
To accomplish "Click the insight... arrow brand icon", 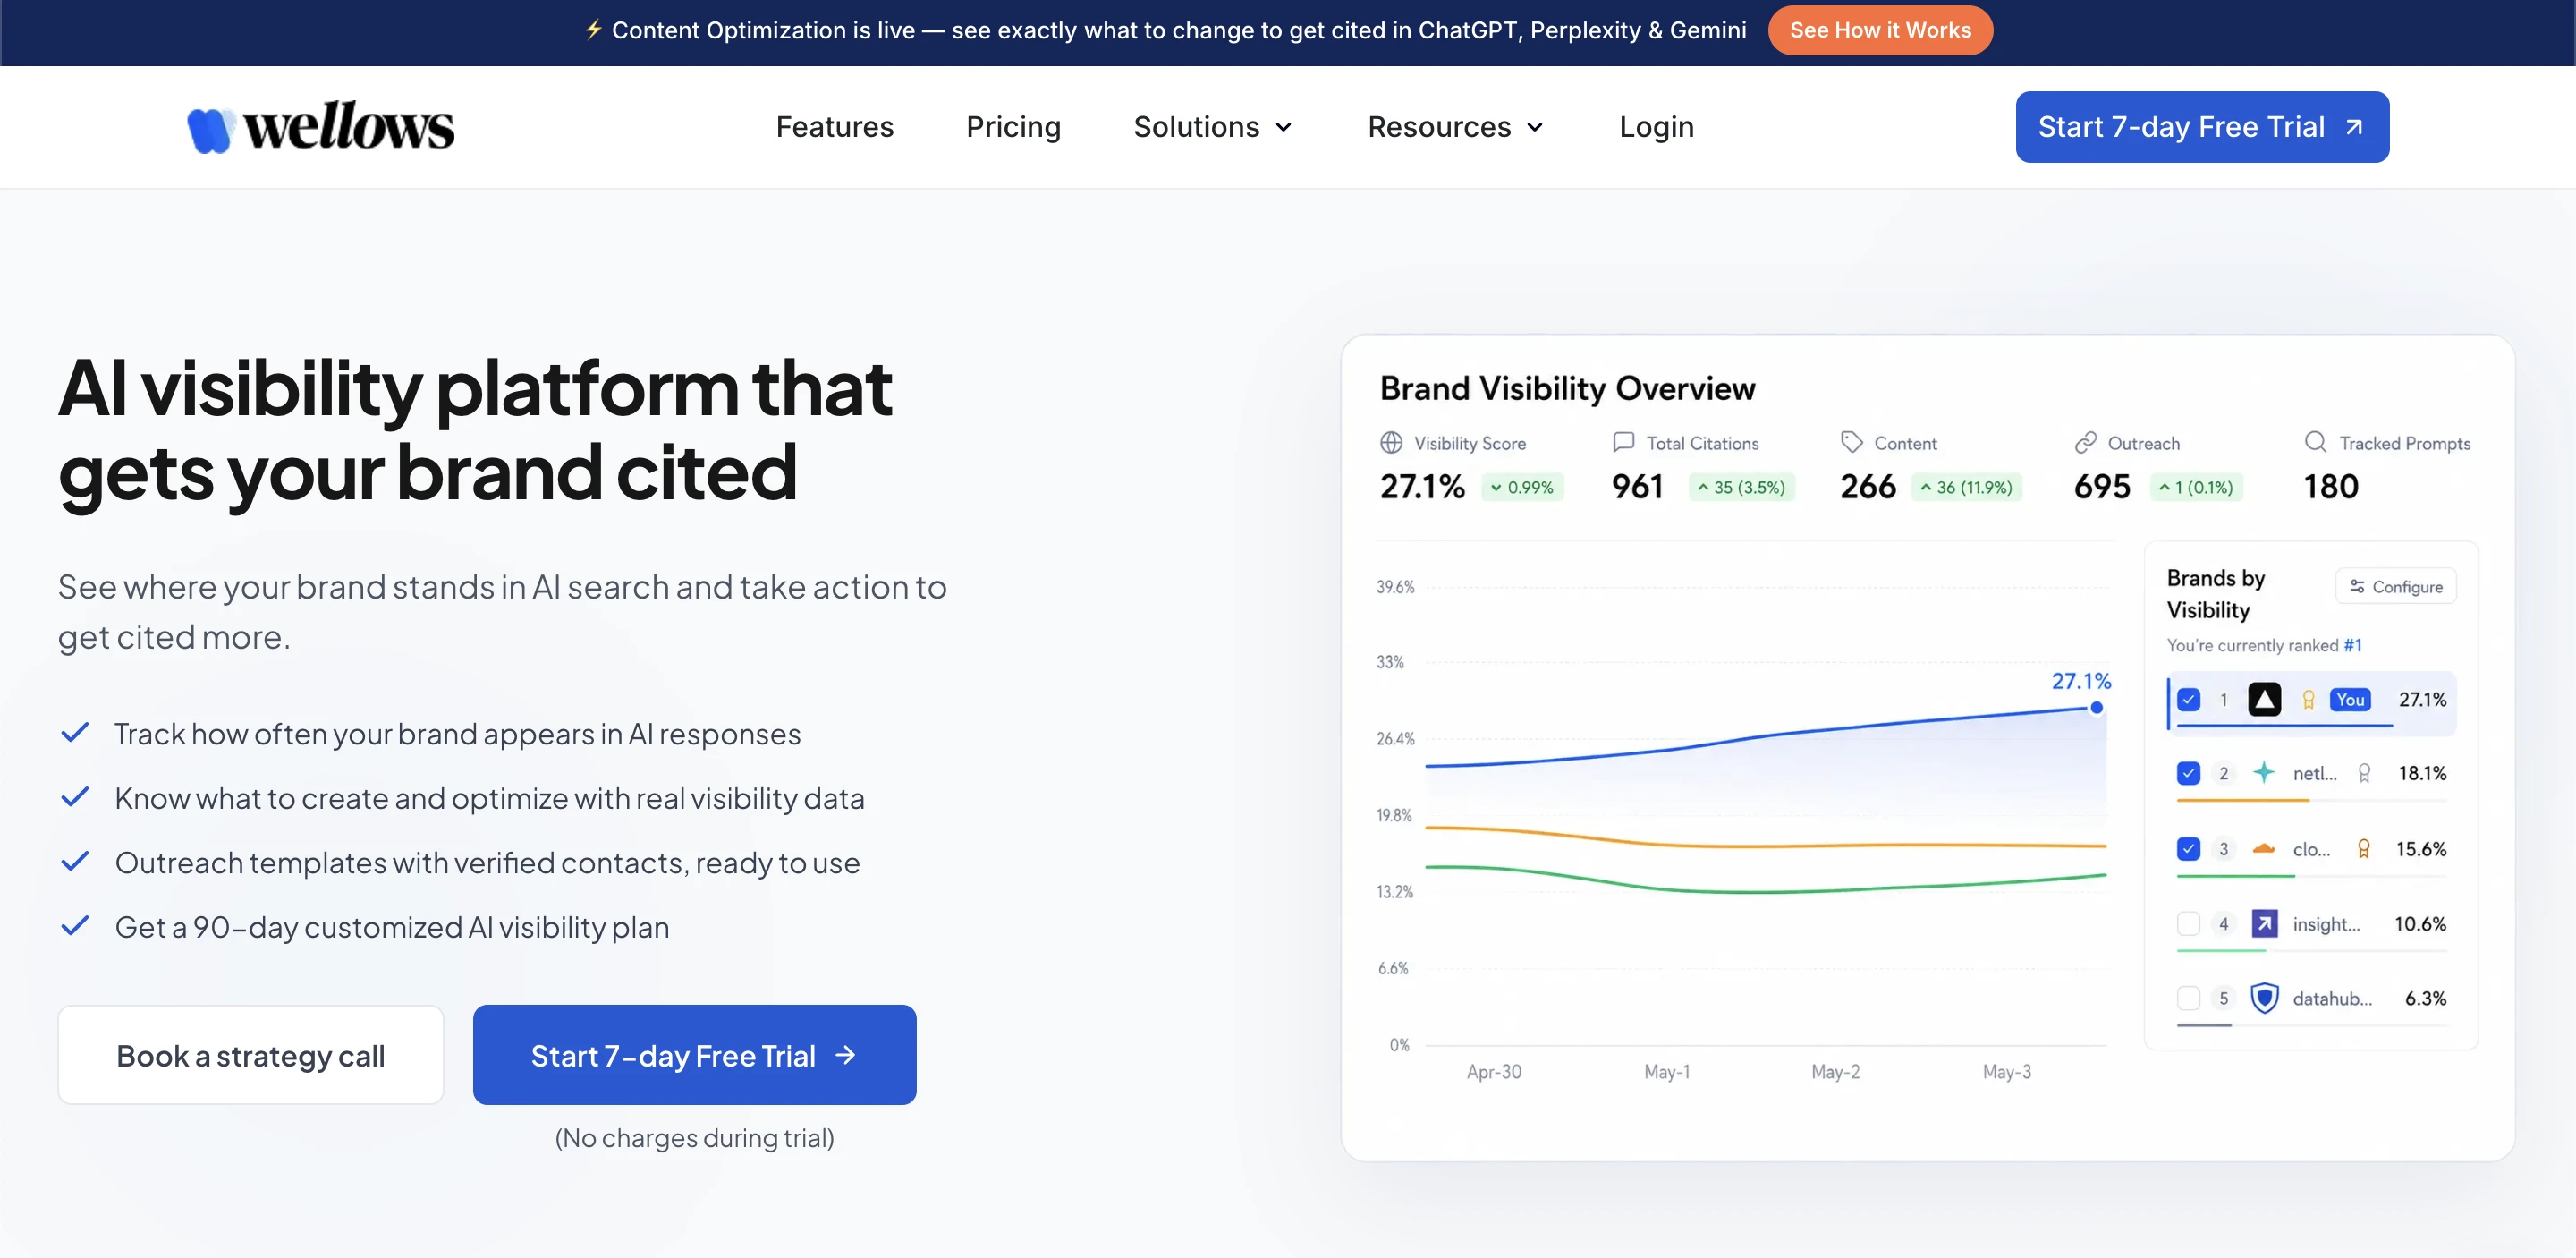I will pos(2264,923).
